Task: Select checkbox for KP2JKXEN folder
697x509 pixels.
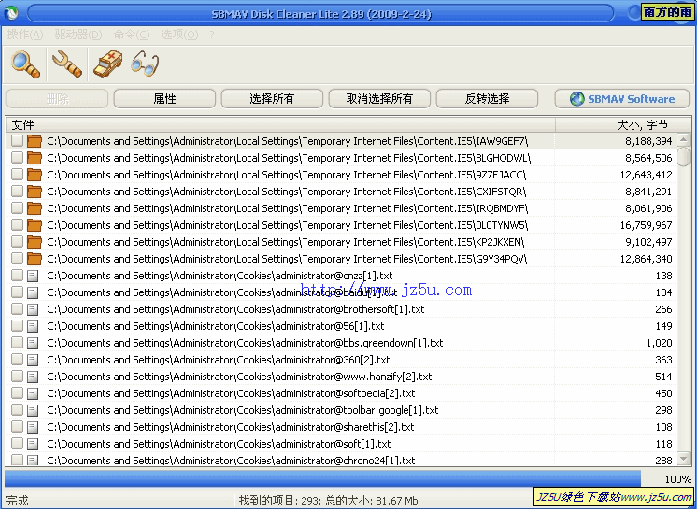Action: point(17,242)
